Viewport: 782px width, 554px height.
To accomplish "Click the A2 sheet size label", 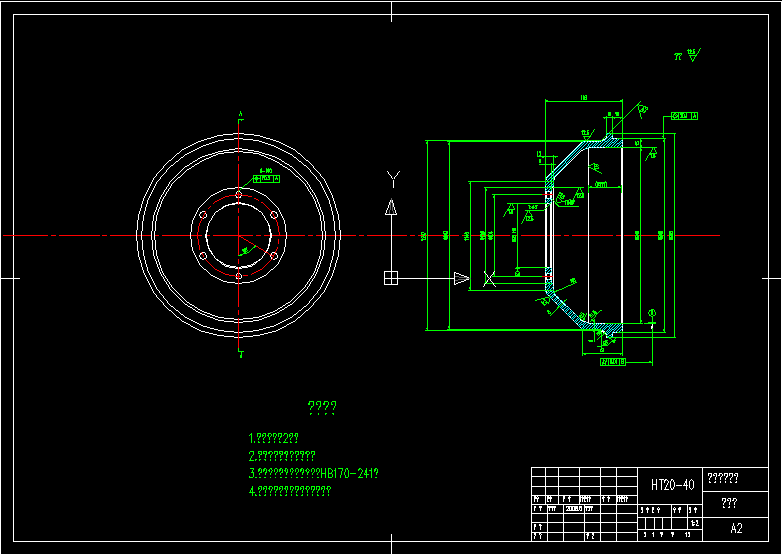I will (x=736, y=529).
